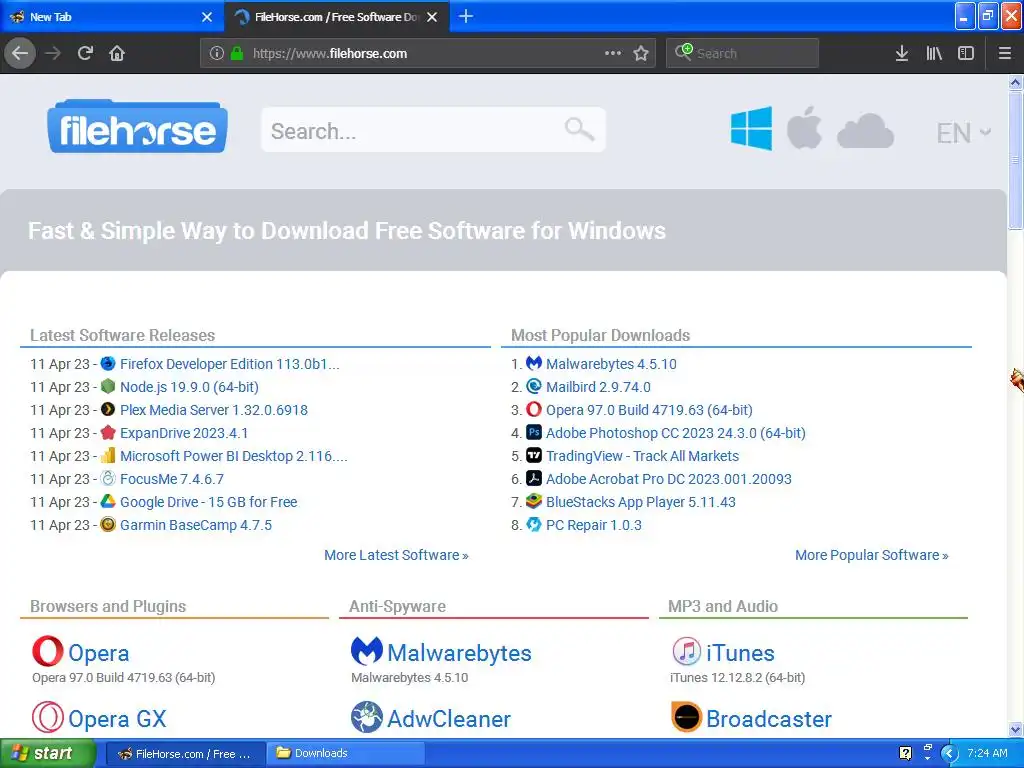This screenshot has width=1024, height=768.
Task: Open Microsoft Power BI Desktop link
Action: pyautogui.click(x=234, y=456)
